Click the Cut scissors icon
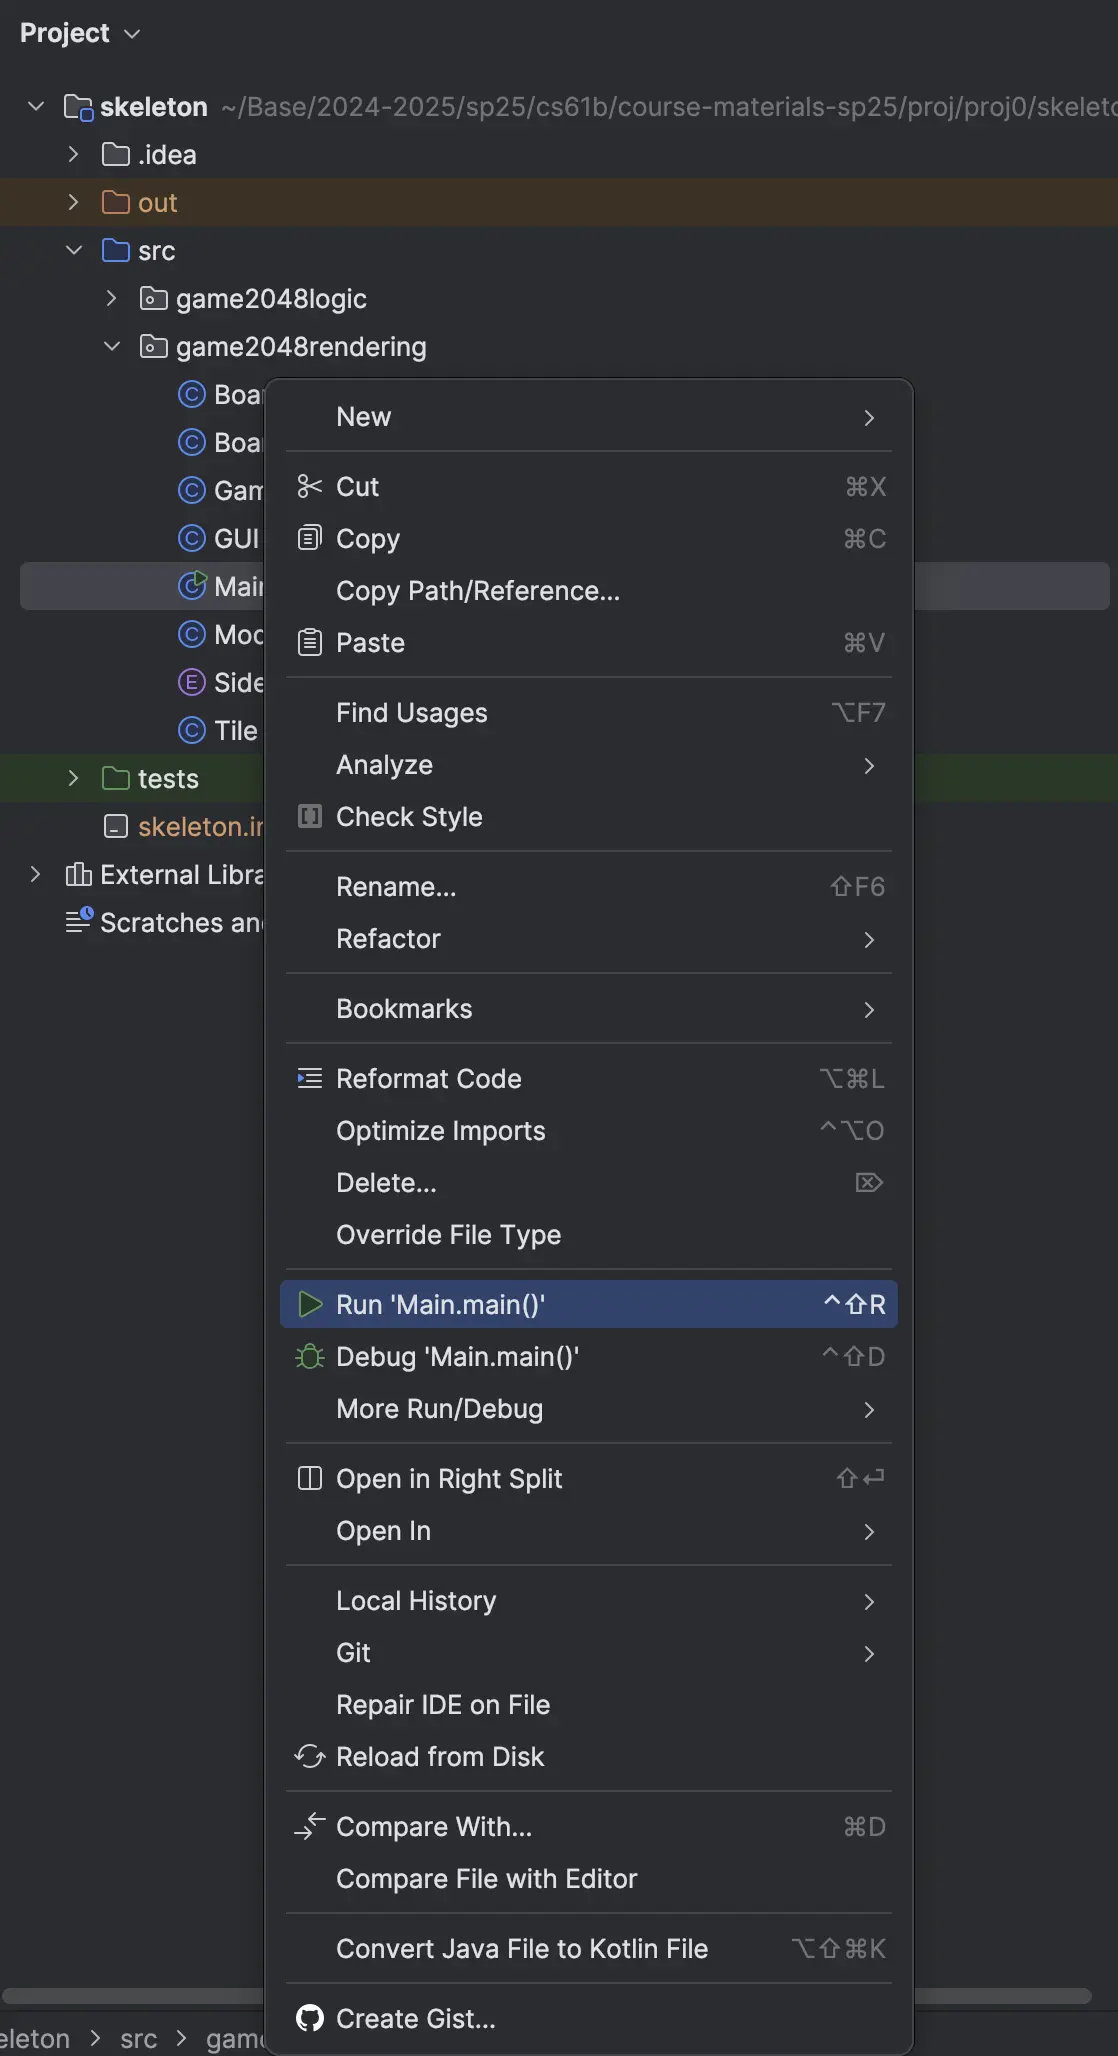1118x2056 pixels. pos(310,487)
